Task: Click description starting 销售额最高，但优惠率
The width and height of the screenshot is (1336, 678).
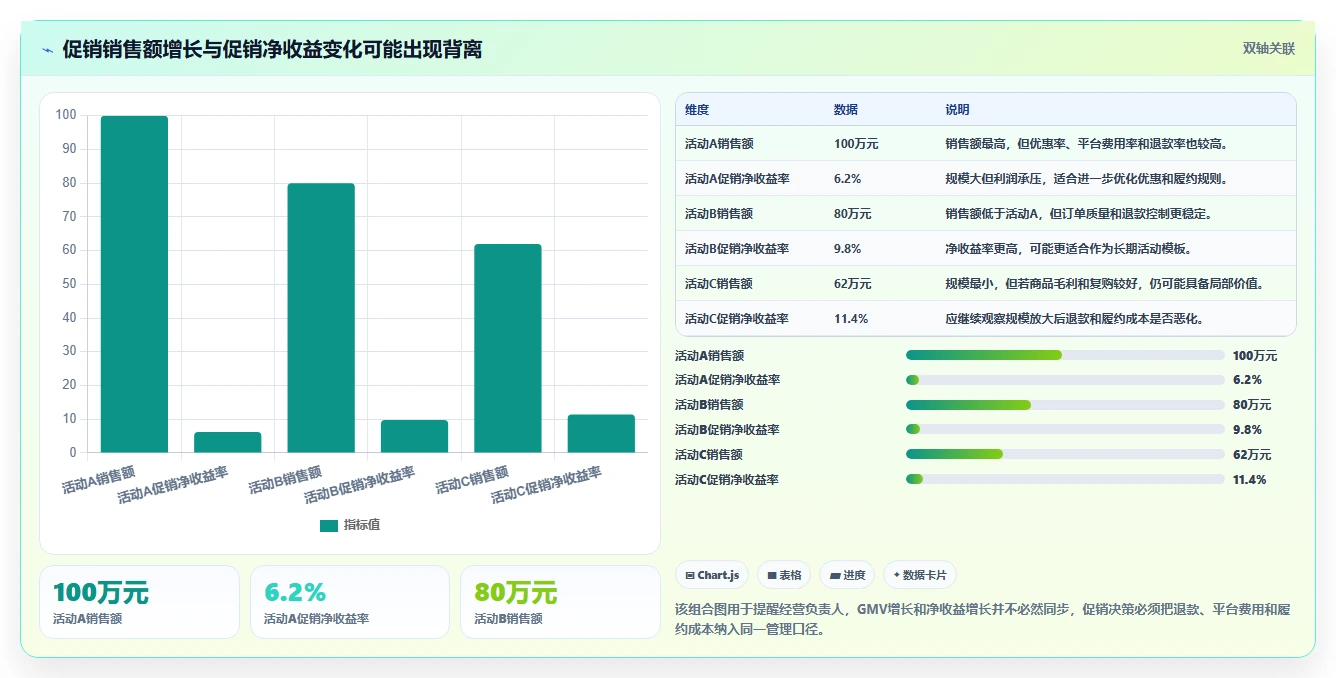Action: click(1086, 144)
